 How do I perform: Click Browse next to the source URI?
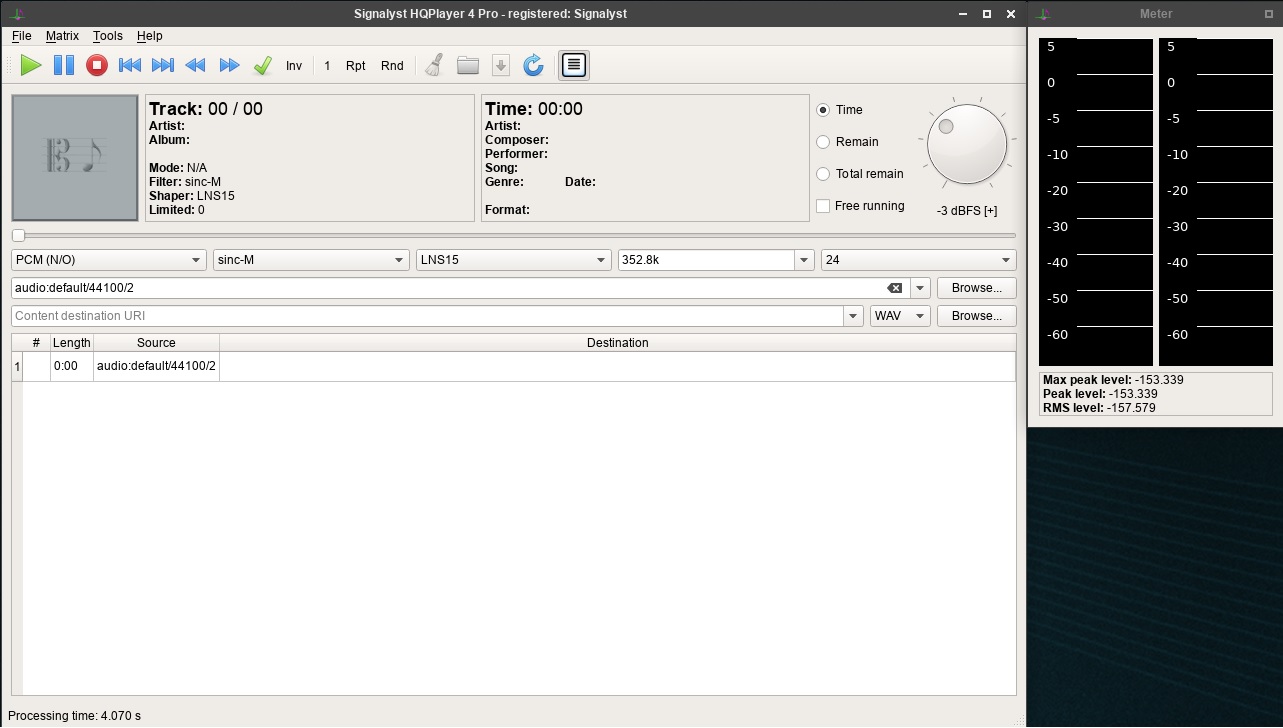click(976, 288)
